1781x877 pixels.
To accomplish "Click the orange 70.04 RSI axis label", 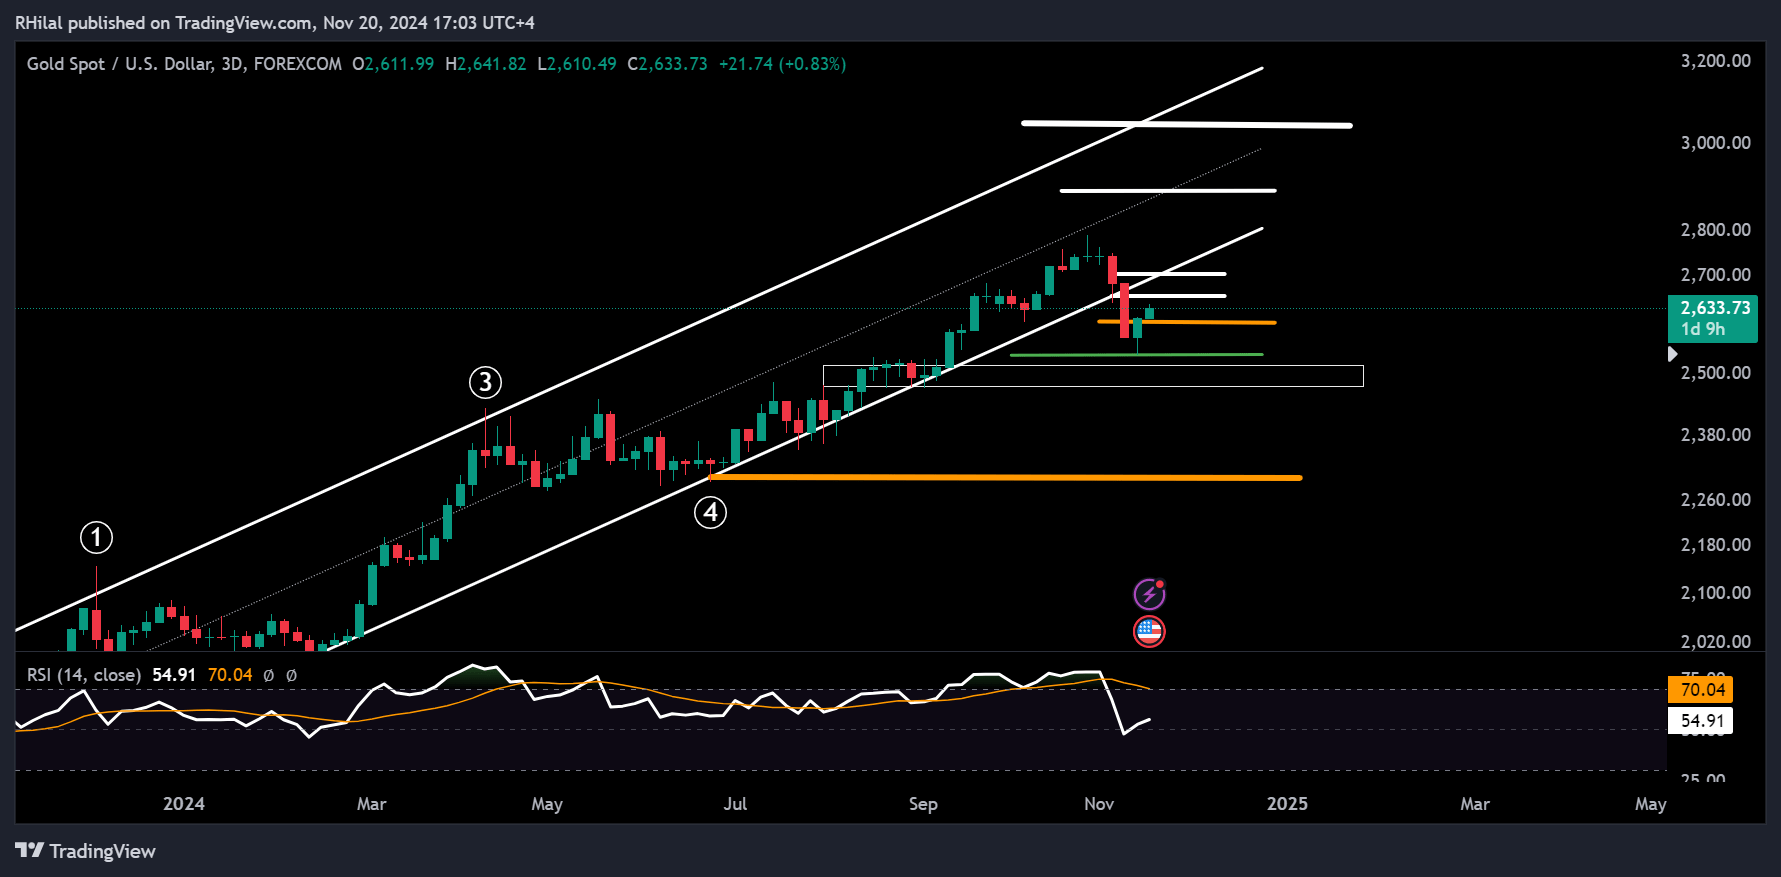I will 1701,690.
